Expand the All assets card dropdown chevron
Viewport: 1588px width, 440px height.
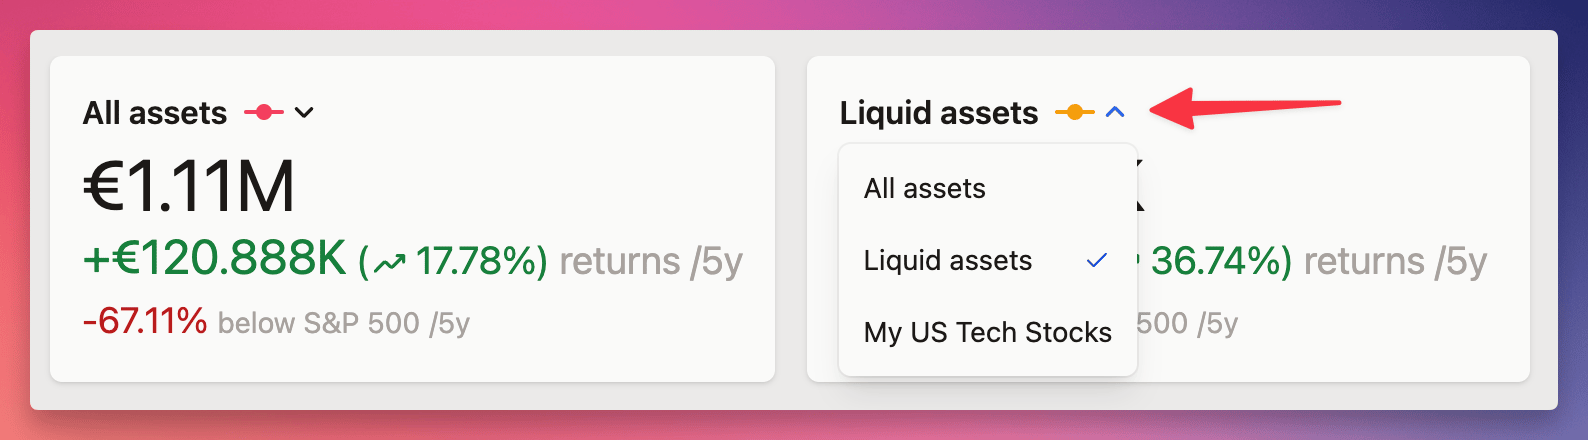[304, 113]
